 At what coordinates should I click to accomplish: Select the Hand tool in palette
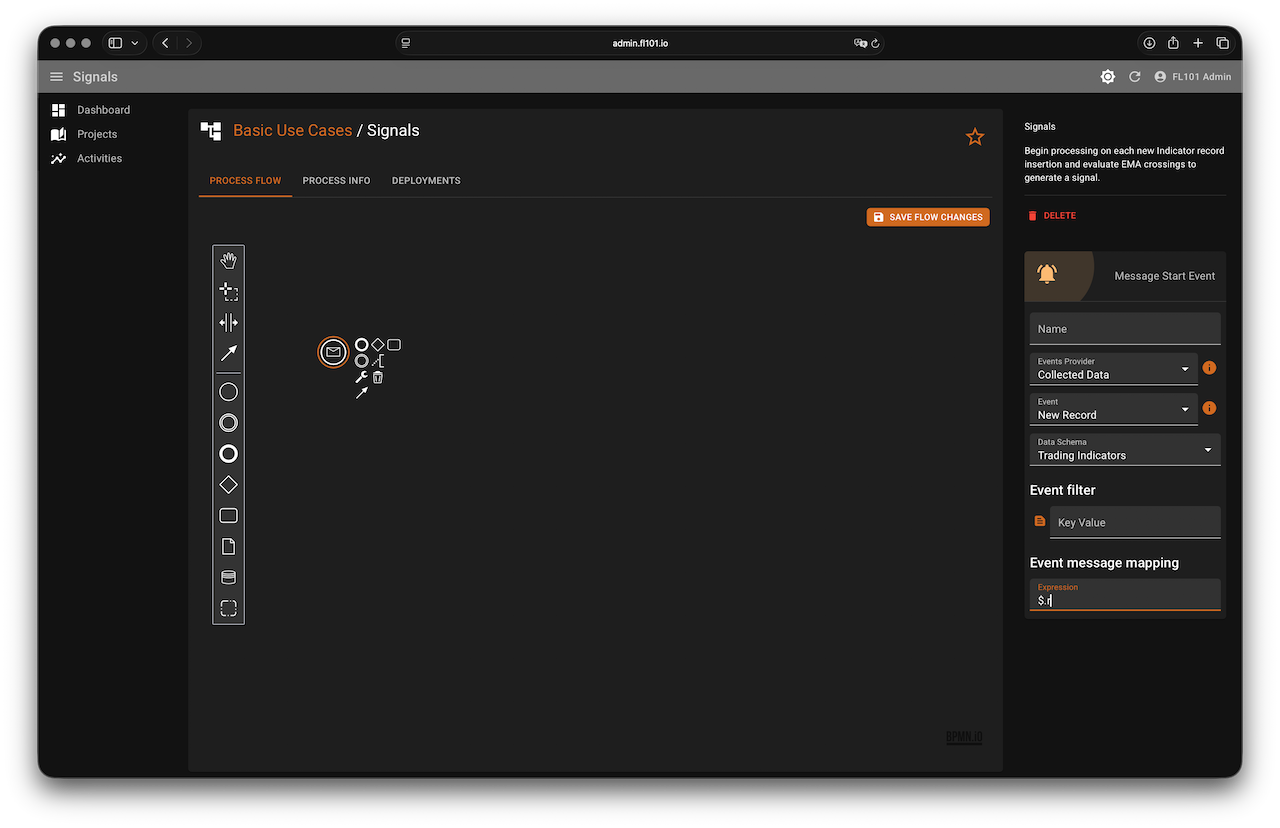click(228, 261)
